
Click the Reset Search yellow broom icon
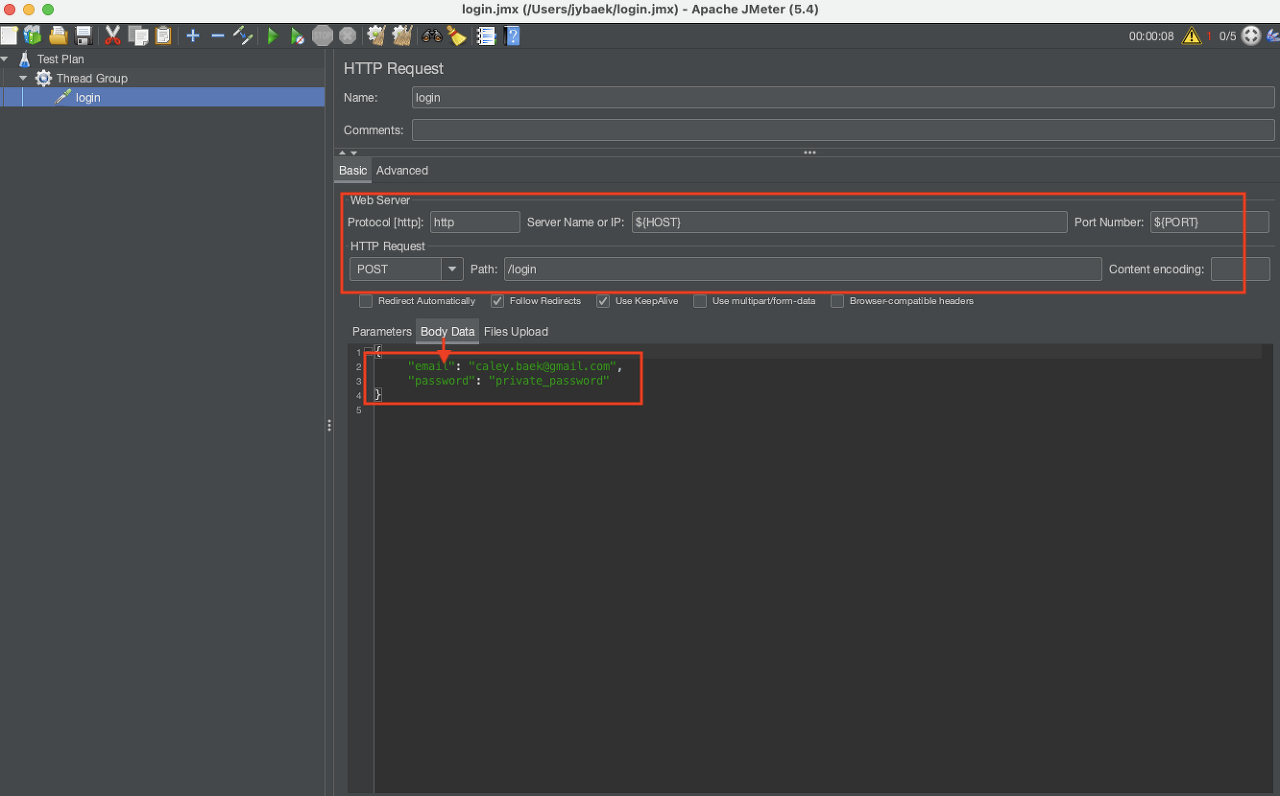457,36
